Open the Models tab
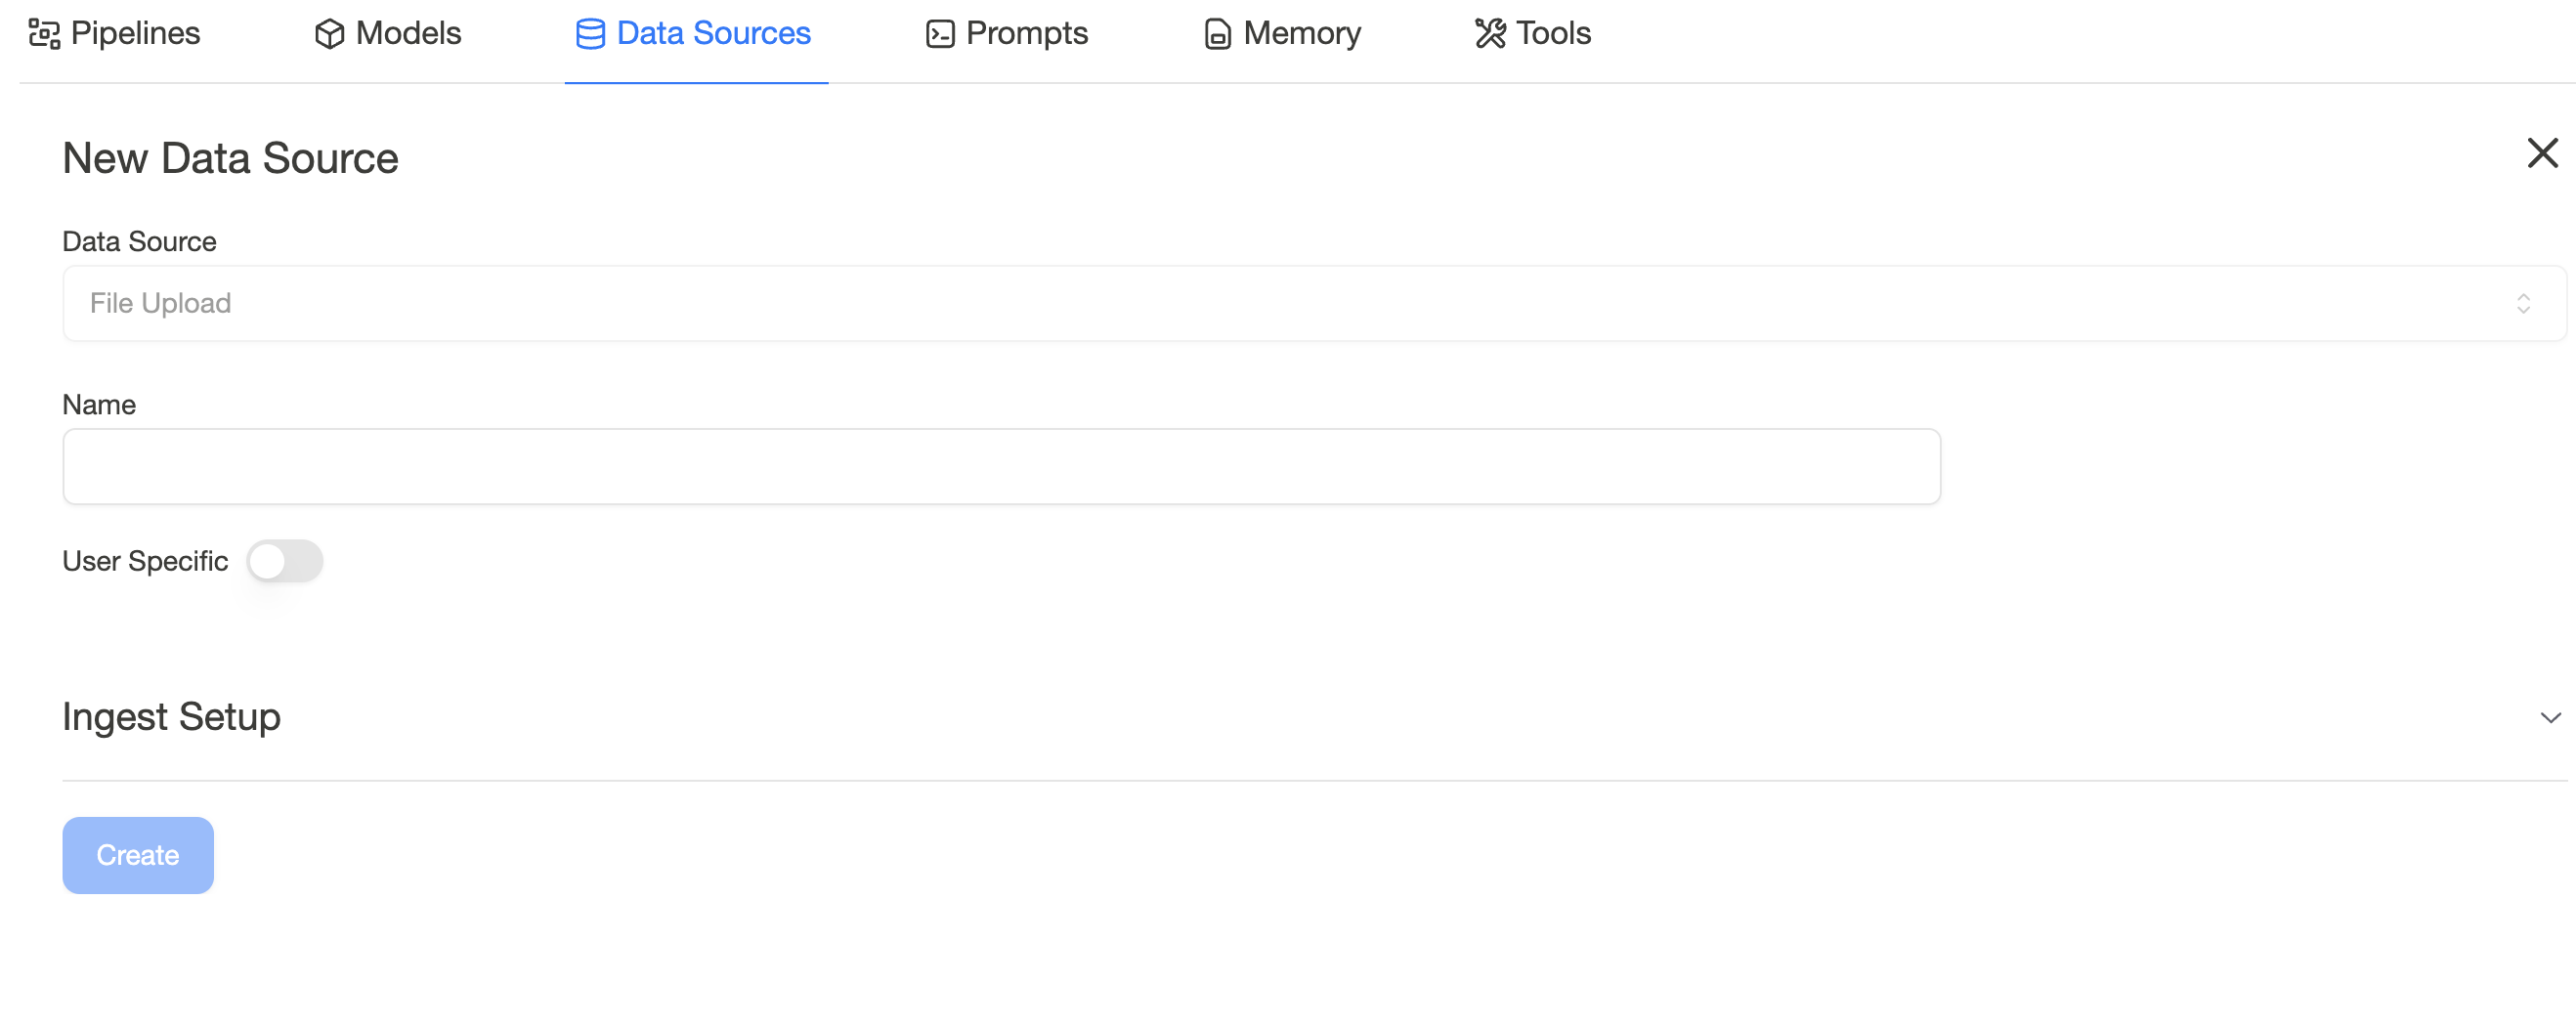The height and width of the screenshot is (1028, 2576). (x=388, y=34)
